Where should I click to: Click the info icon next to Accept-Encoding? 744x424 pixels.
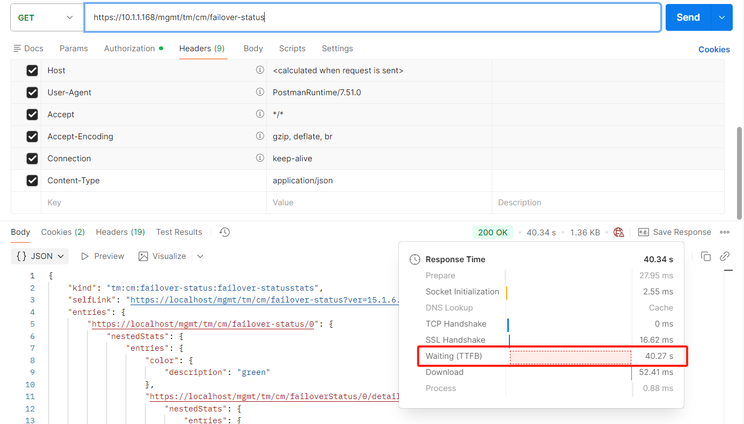[260, 137]
